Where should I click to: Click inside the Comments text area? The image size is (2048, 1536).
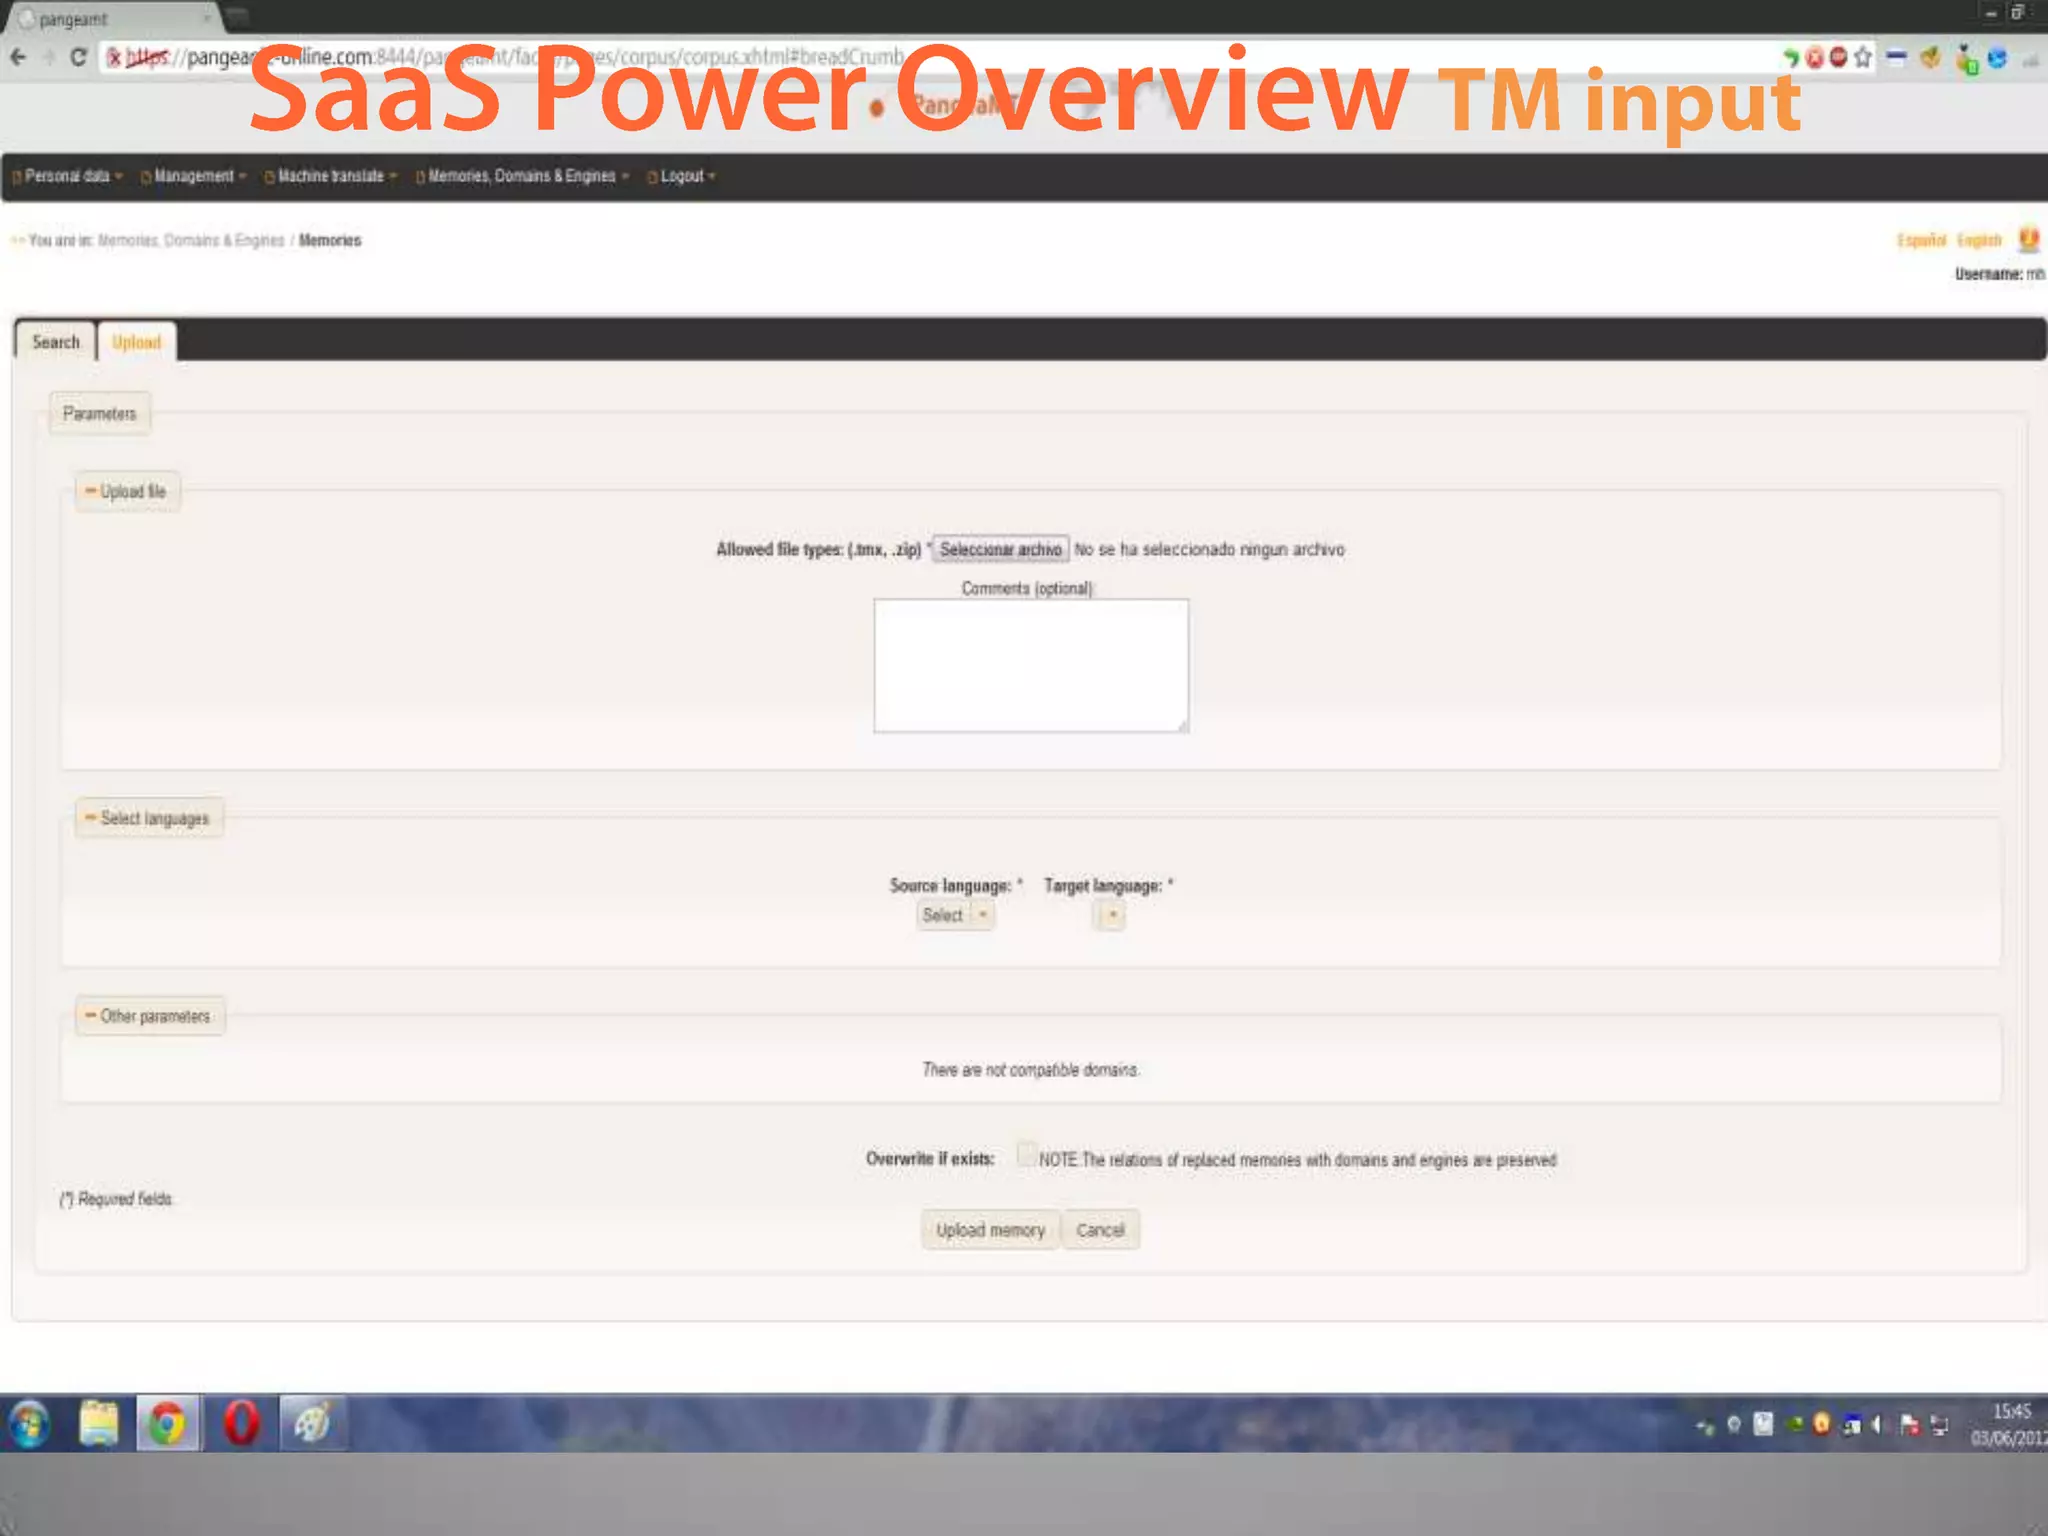(1030, 665)
